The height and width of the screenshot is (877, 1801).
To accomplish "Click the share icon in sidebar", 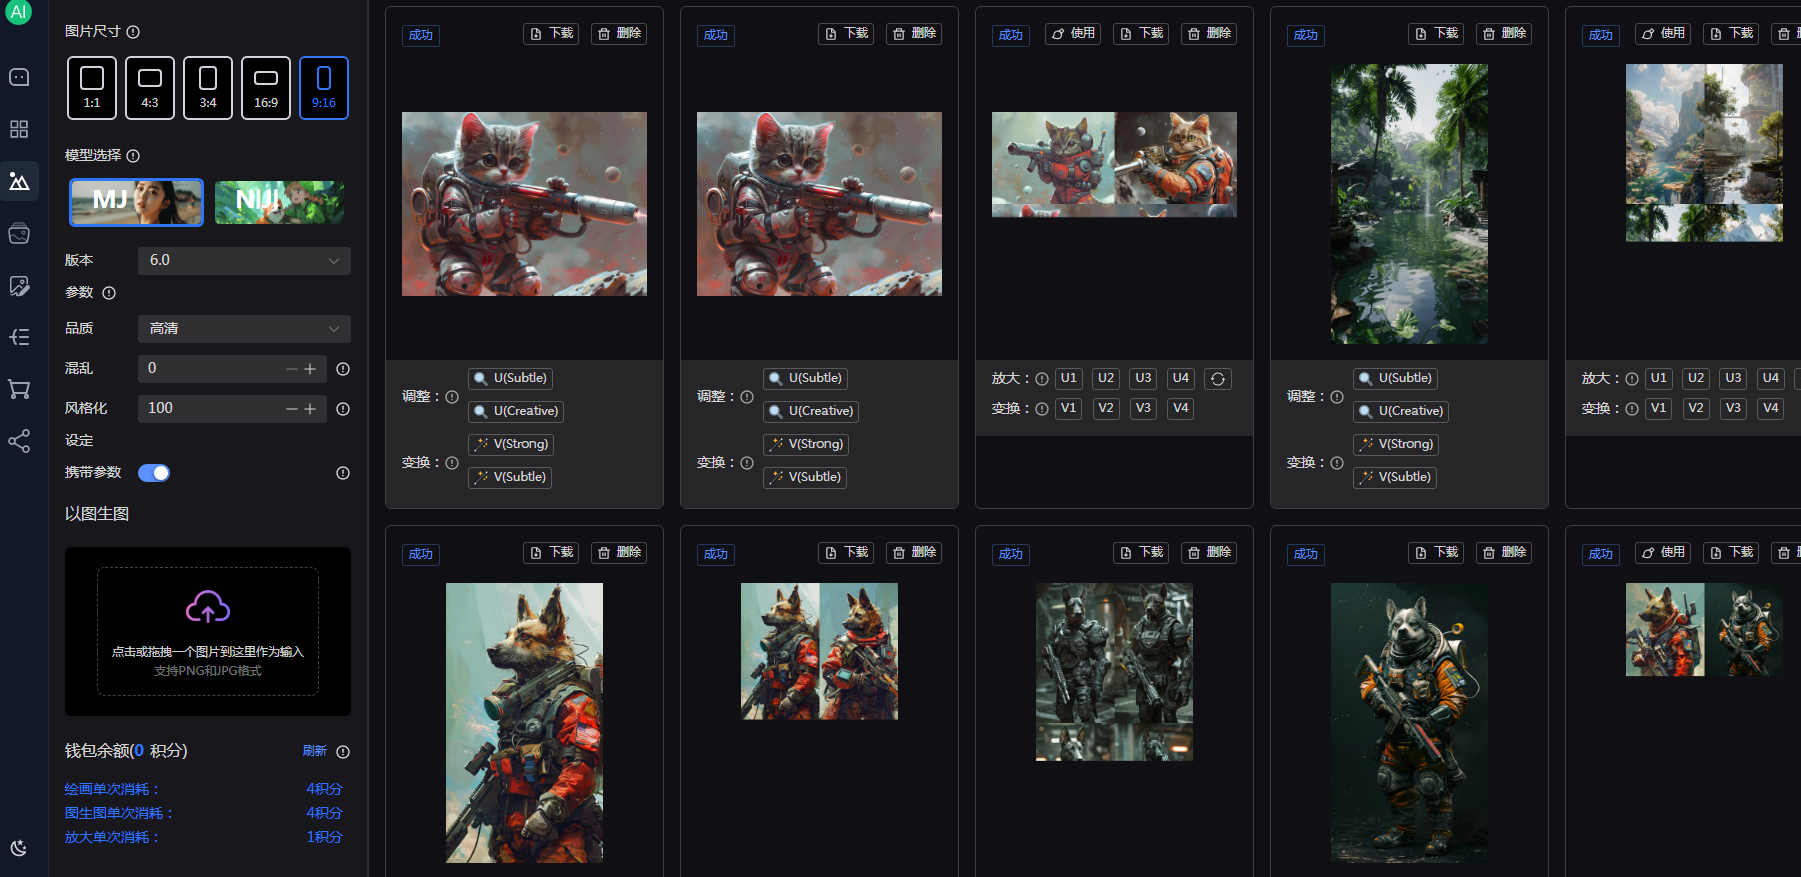I will [x=19, y=441].
